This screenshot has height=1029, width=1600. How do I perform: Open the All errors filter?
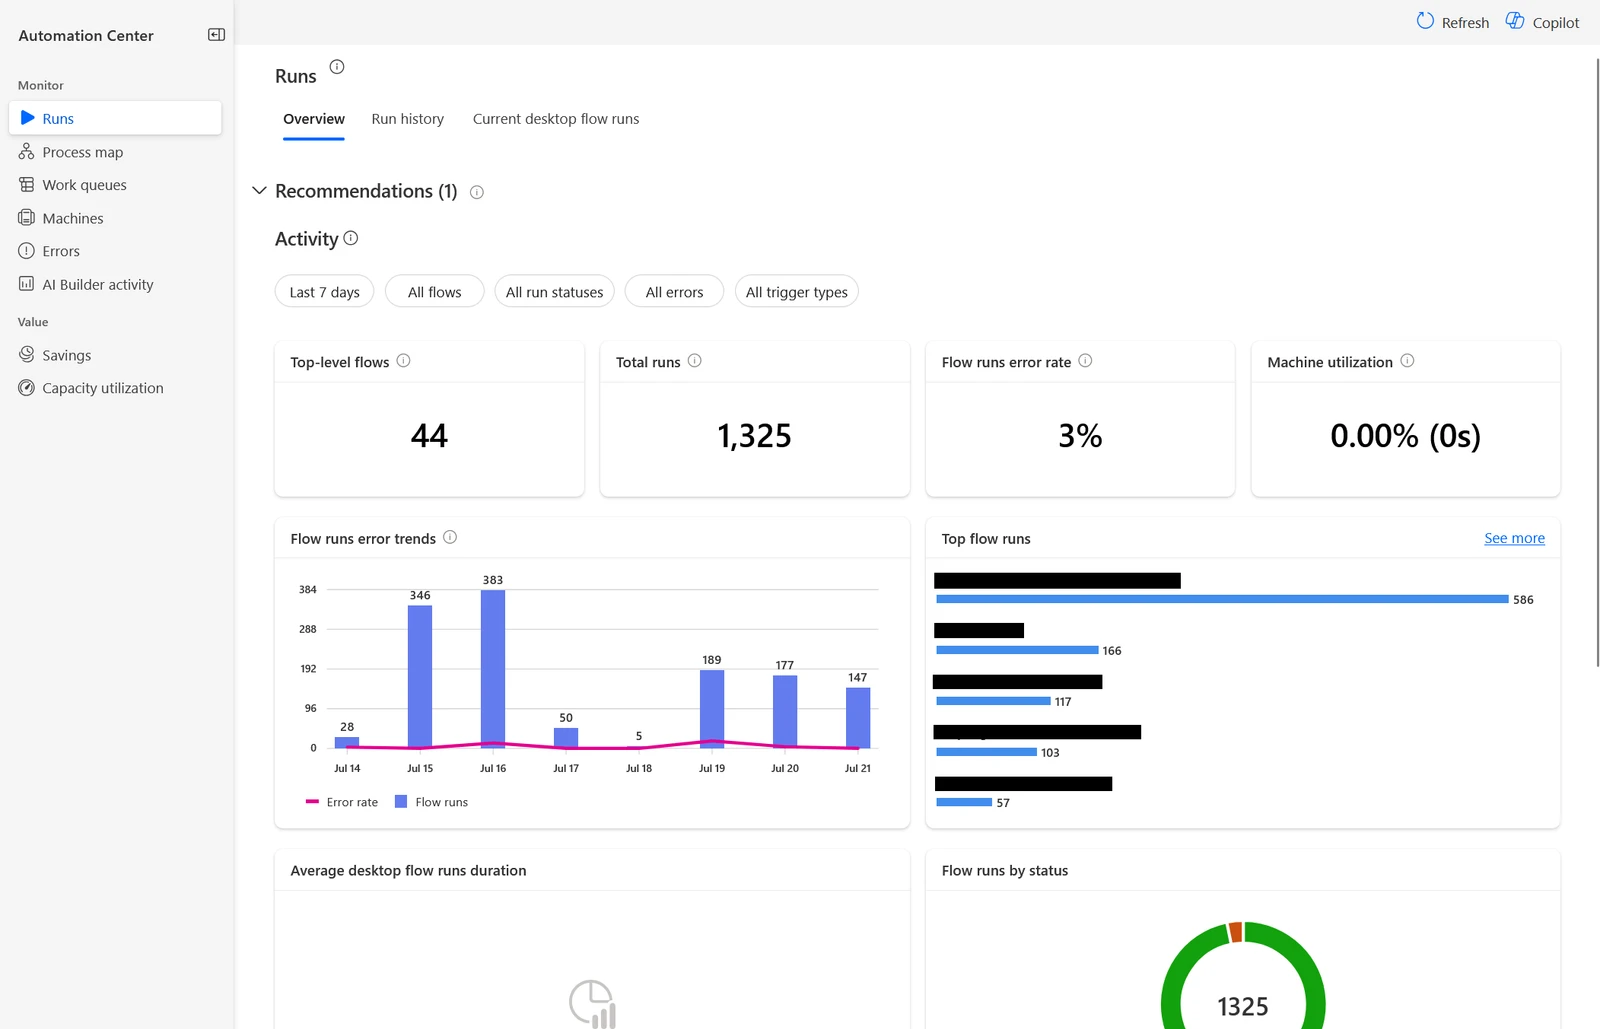674,291
